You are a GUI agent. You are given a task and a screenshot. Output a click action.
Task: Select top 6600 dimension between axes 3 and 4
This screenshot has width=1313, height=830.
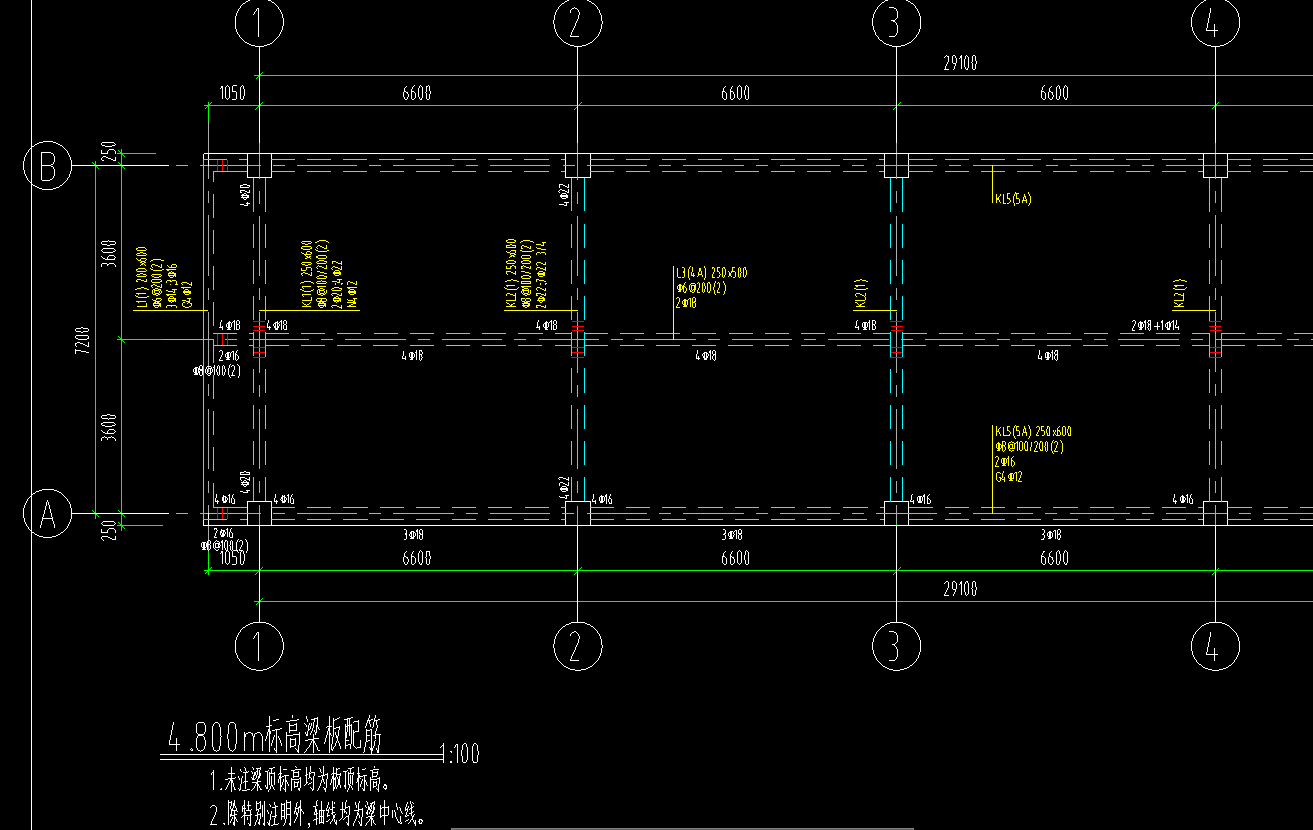(1054, 93)
